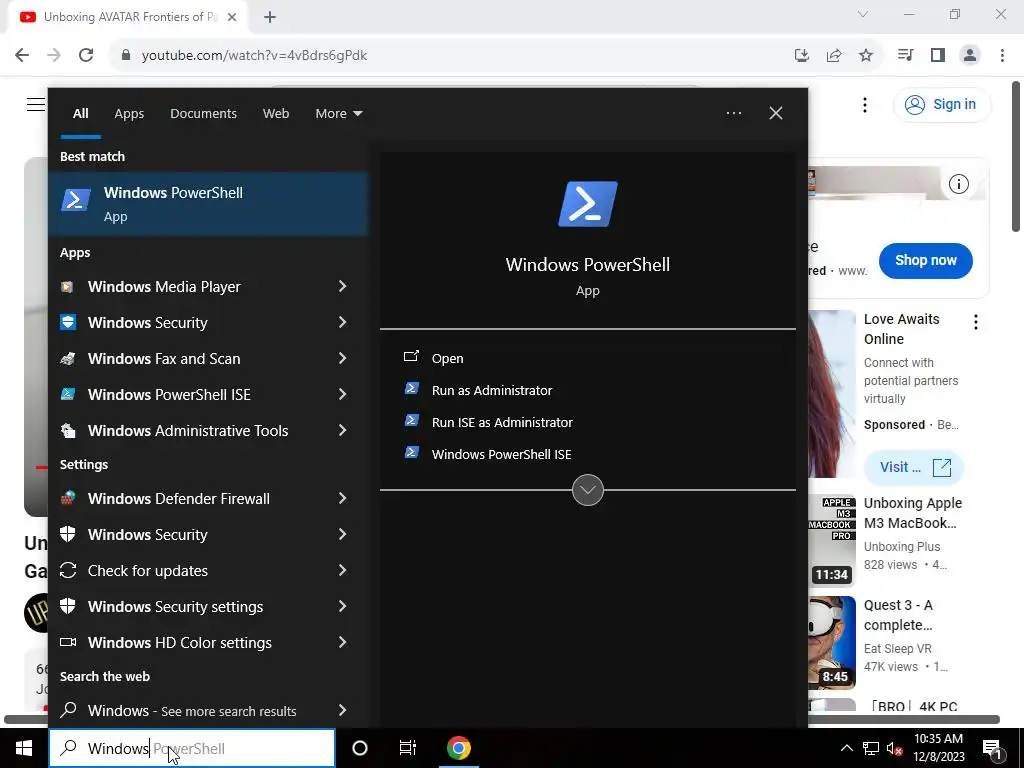Open Quest 3 - A complete video title

899,615
